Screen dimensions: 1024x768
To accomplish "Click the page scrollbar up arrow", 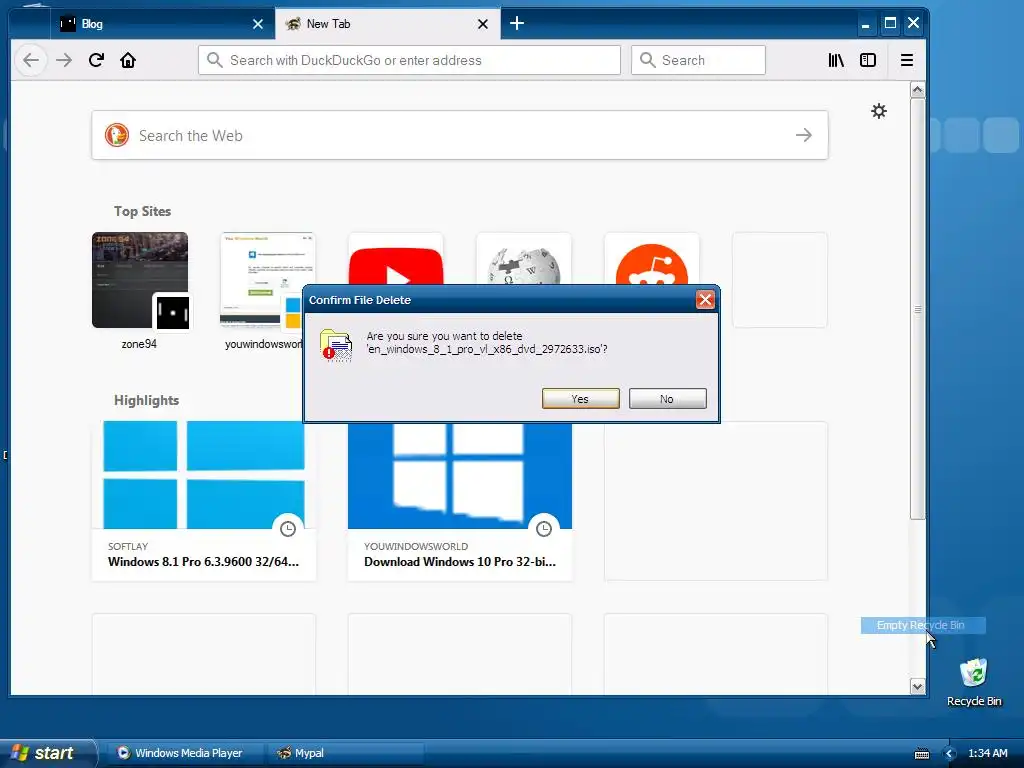I will click(x=918, y=89).
